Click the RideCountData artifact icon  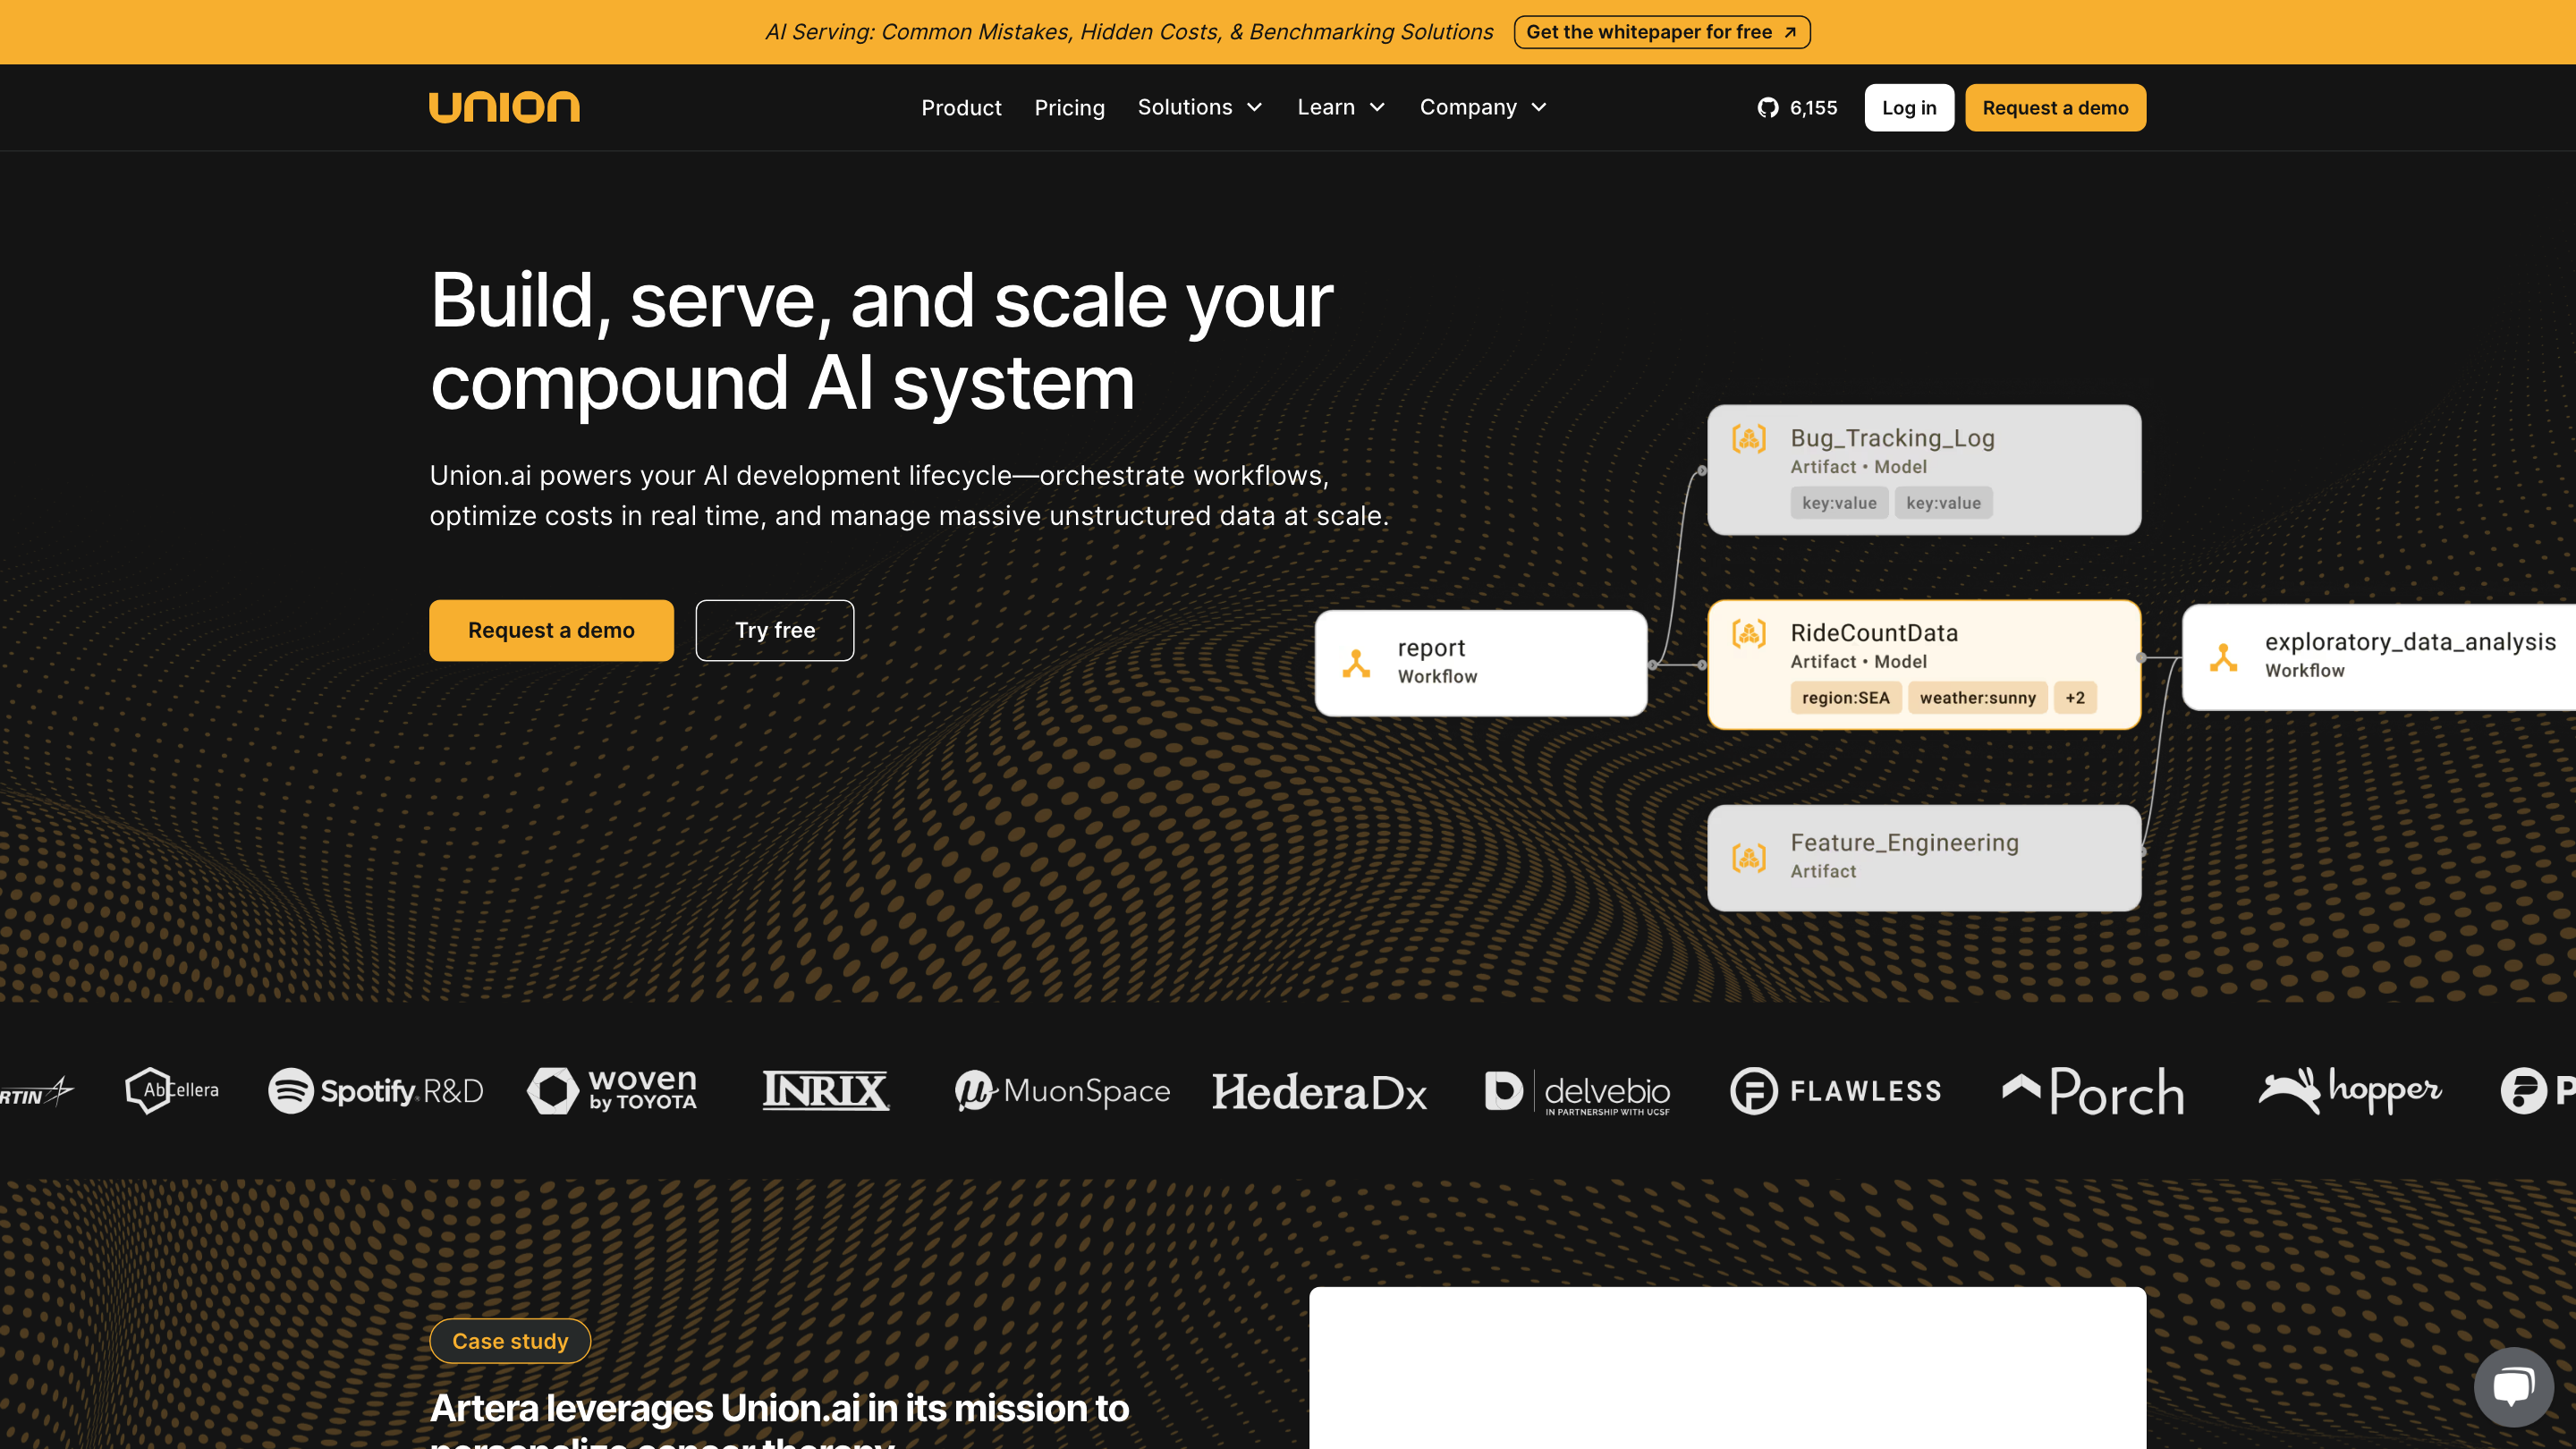pyautogui.click(x=1749, y=634)
